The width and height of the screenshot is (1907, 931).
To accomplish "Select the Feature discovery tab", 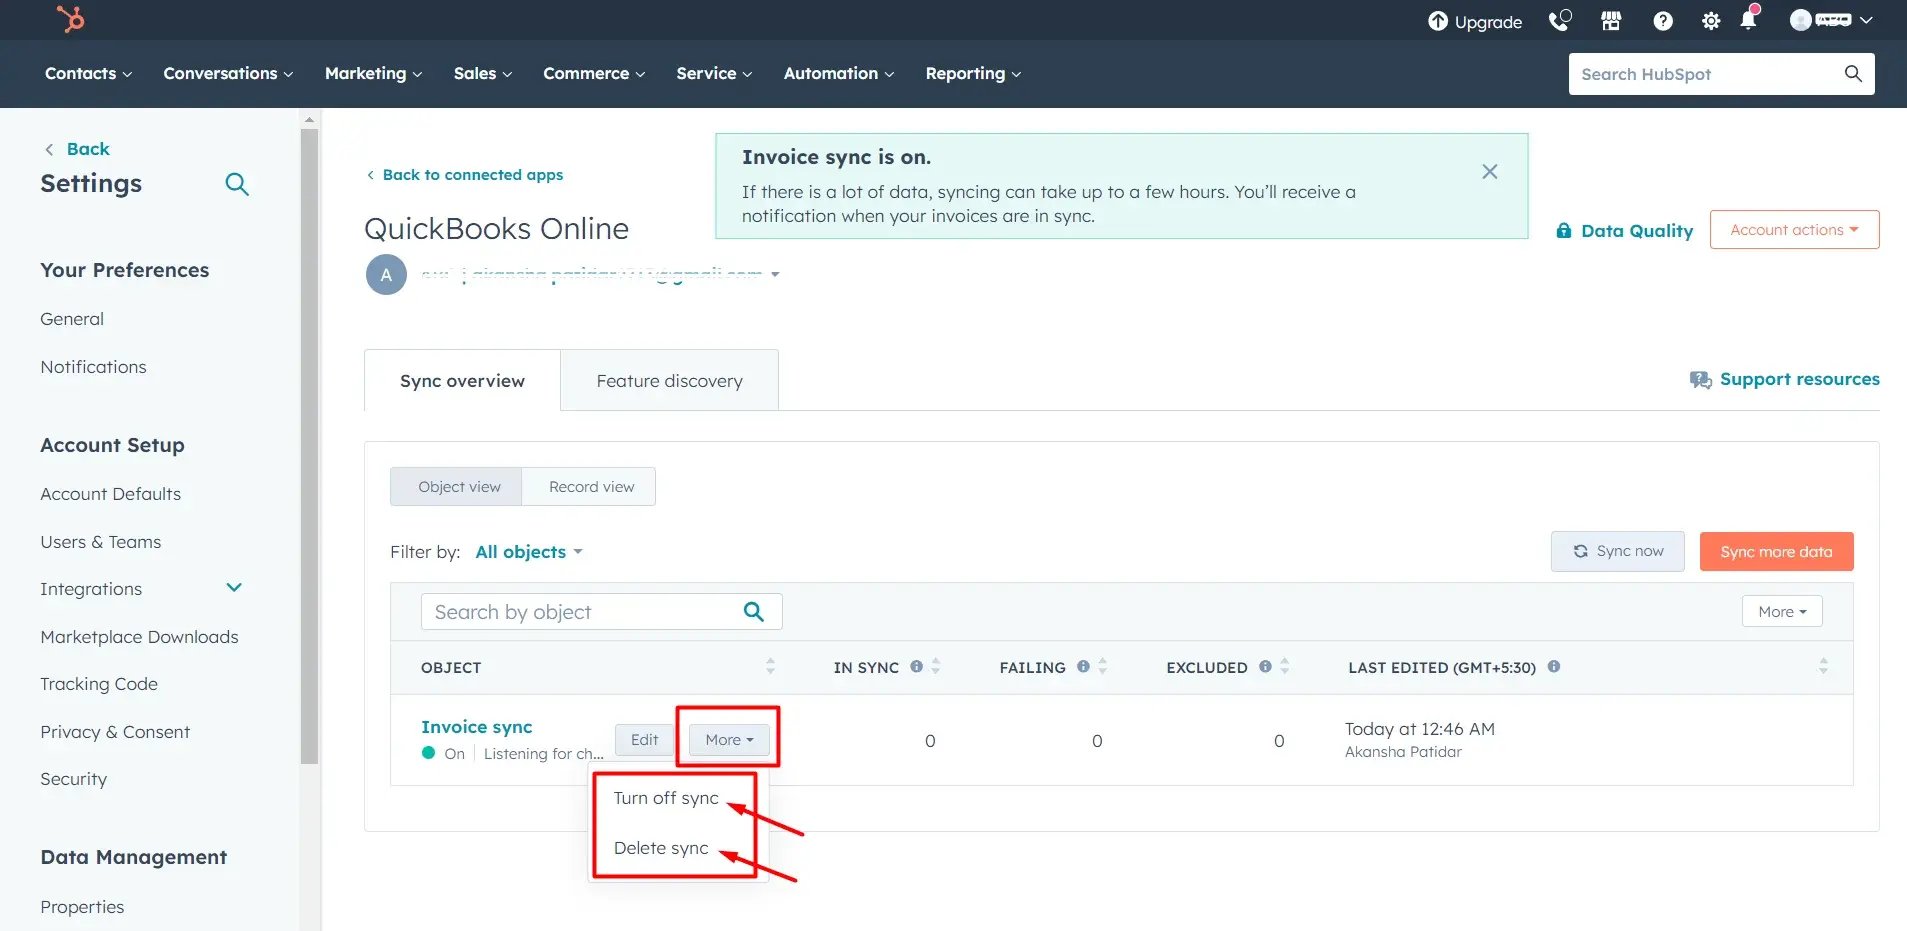I will (x=669, y=381).
